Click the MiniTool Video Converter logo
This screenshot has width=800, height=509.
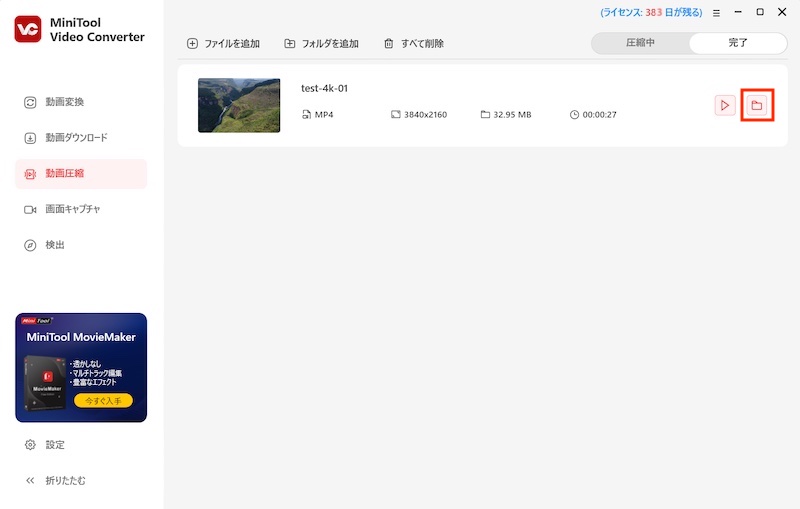(x=28, y=30)
